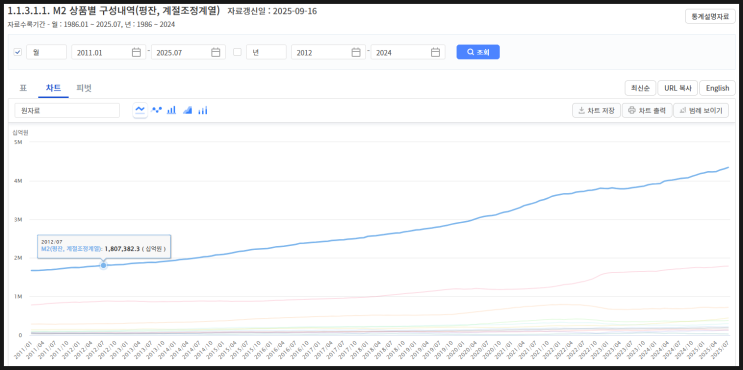Switch language with English button
The image size is (743, 370).
pyautogui.click(x=717, y=88)
